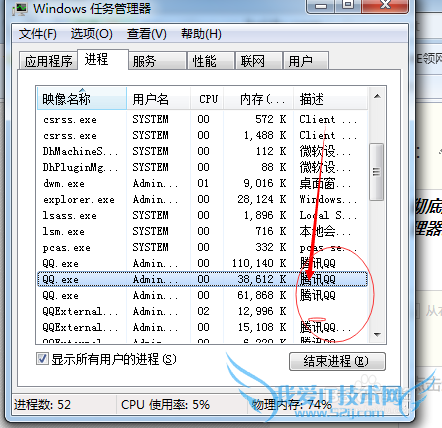This screenshot has height=428, width=442.
Task: Select the csrss.exe row with 572 K
Action: 202,119
